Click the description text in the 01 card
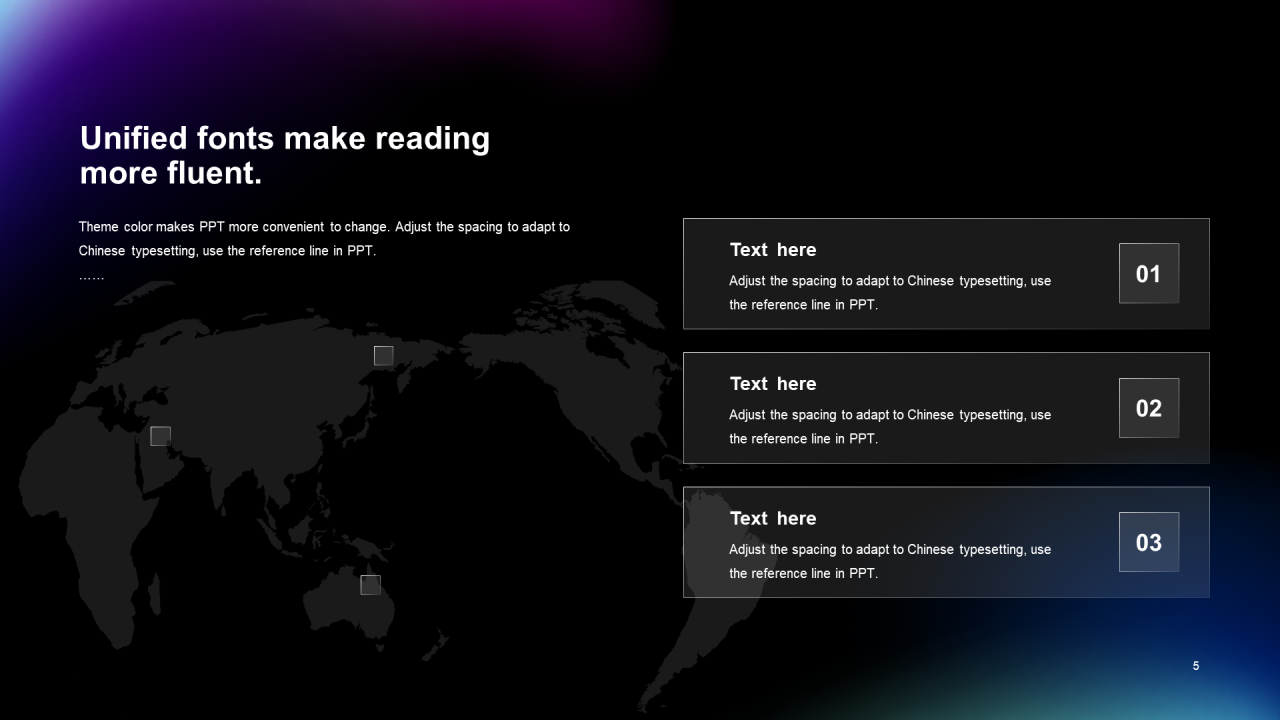The height and width of the screenshot is (720, 1280). coord(890,293)
